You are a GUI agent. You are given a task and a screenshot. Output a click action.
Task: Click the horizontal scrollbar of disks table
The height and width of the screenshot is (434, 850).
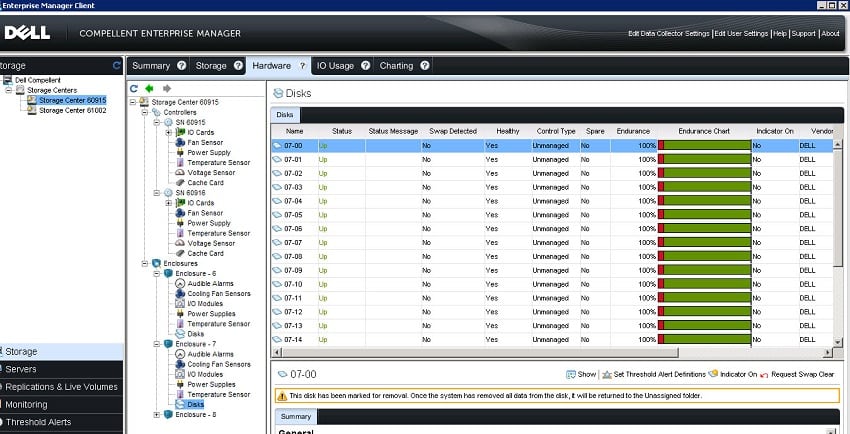(479, 353)
